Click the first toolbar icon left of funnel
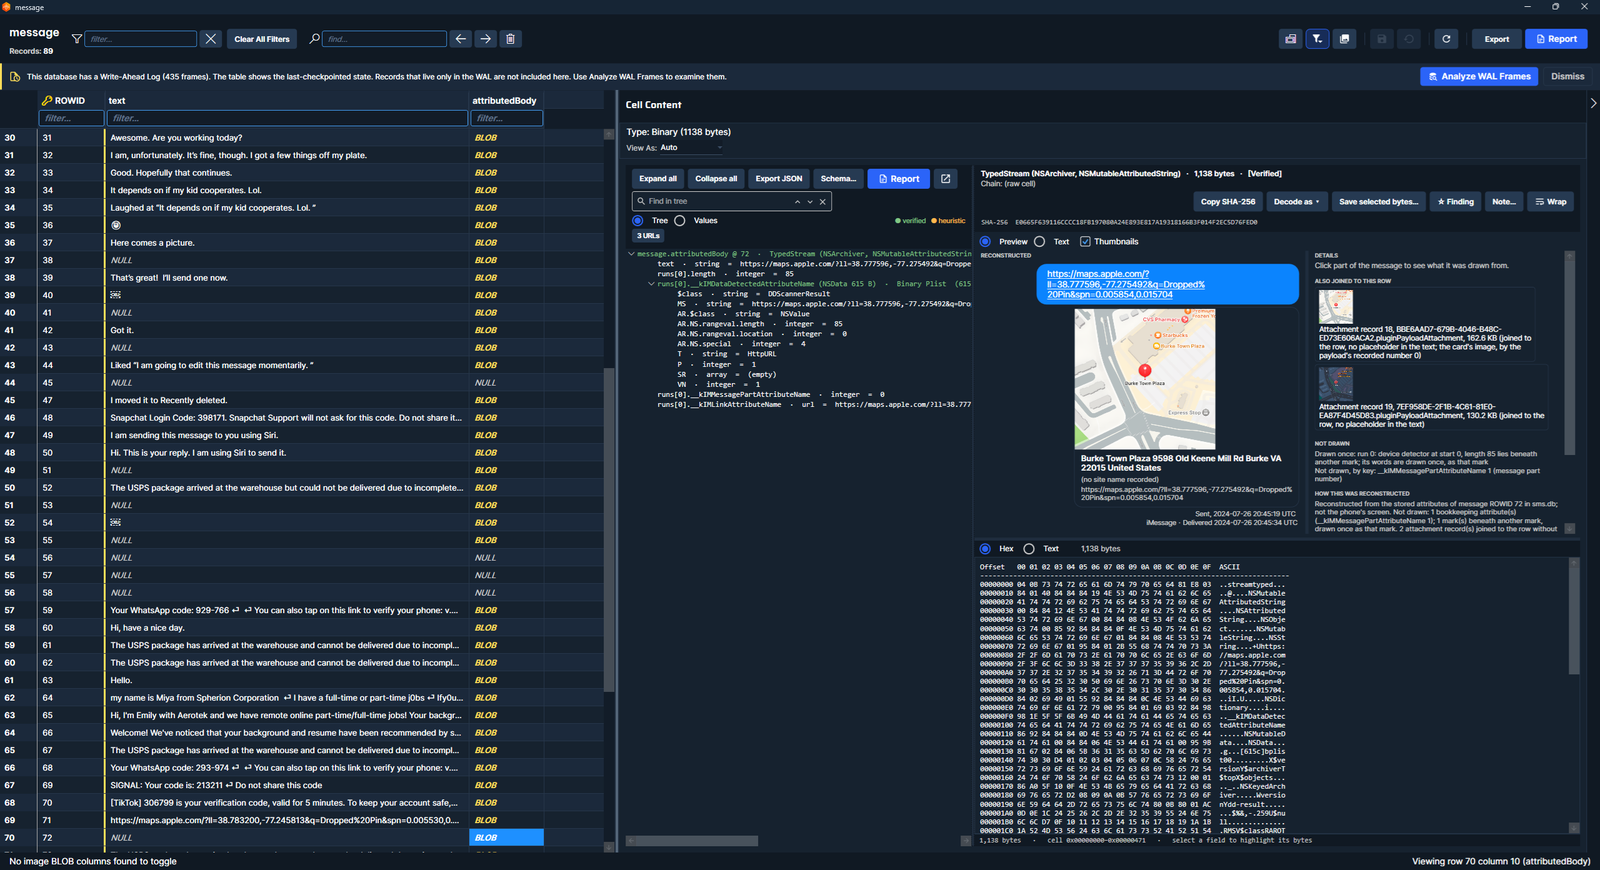1600x870 pixels. coord(1290,39)
